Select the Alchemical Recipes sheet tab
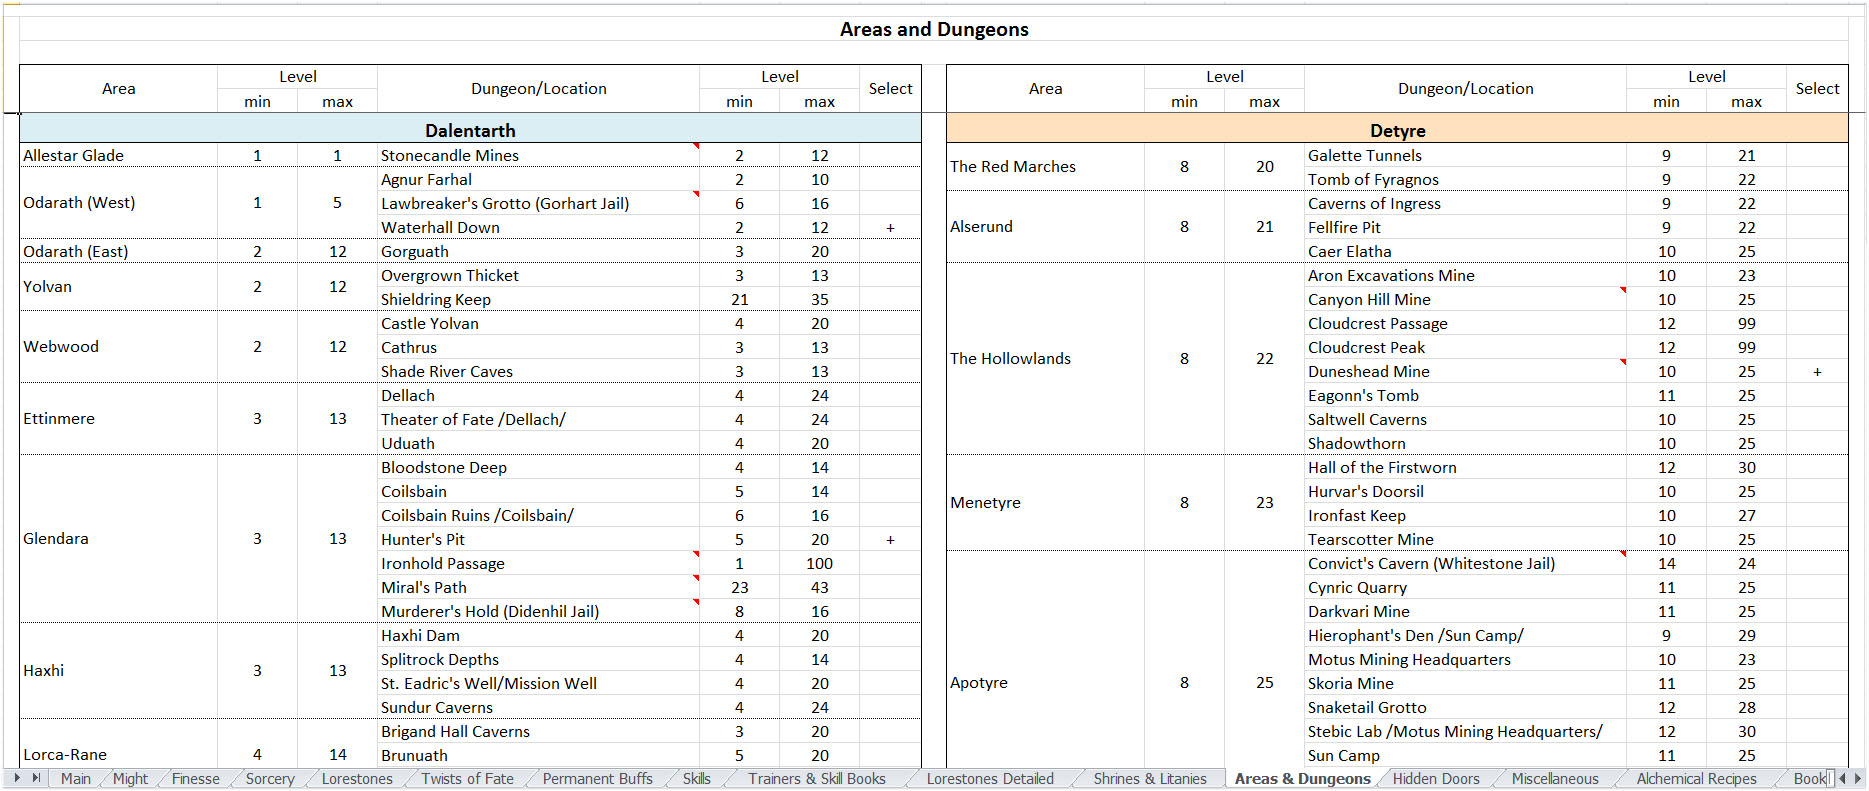The width and height of the screenshot is (1869, 791). click(x=1696, y=779)
